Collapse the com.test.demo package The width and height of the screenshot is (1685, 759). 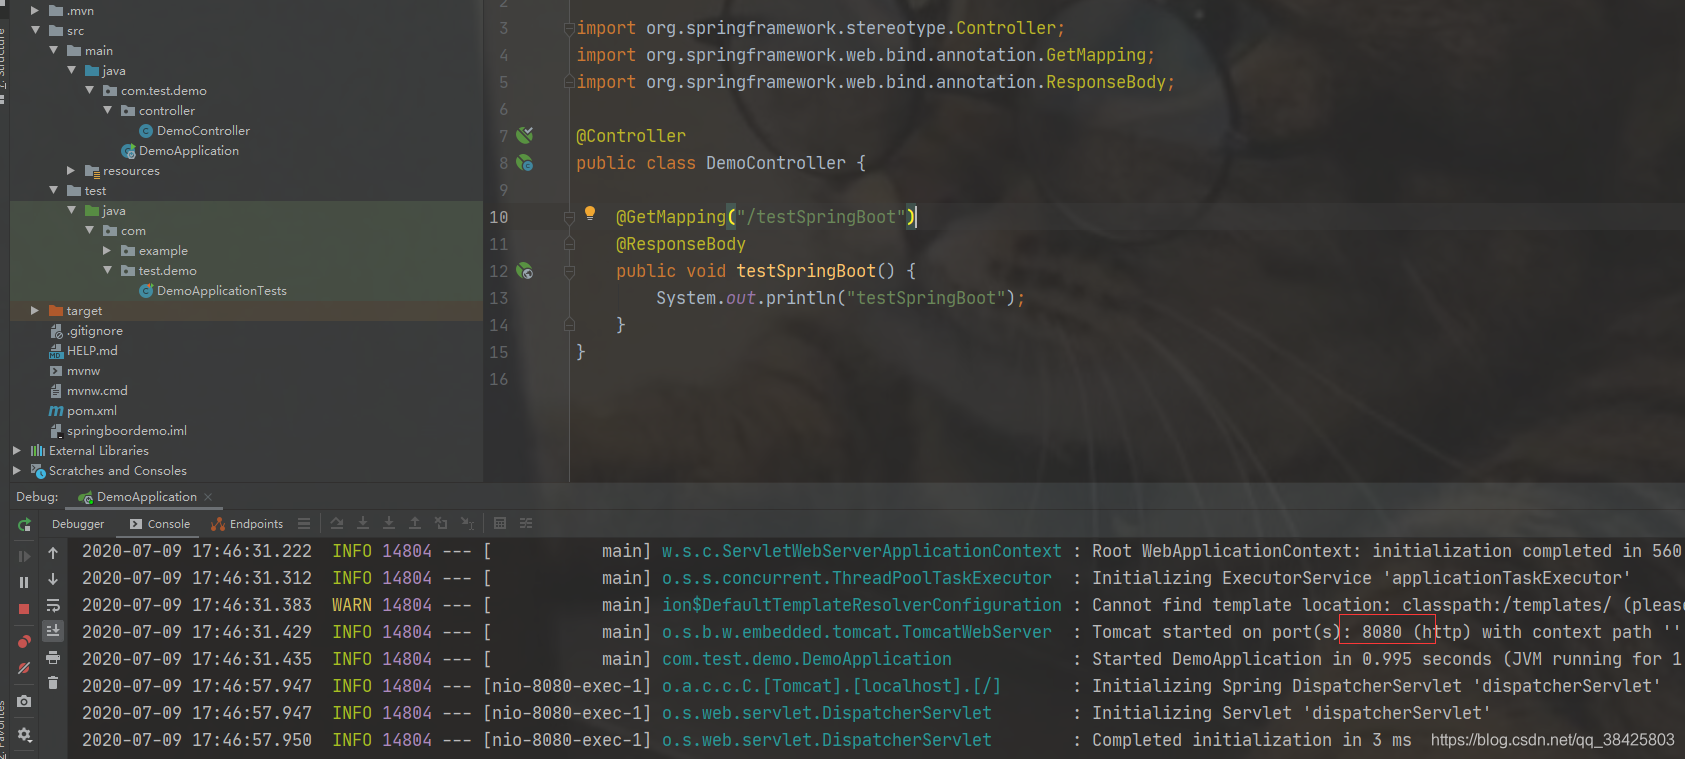tap(90, 90)
